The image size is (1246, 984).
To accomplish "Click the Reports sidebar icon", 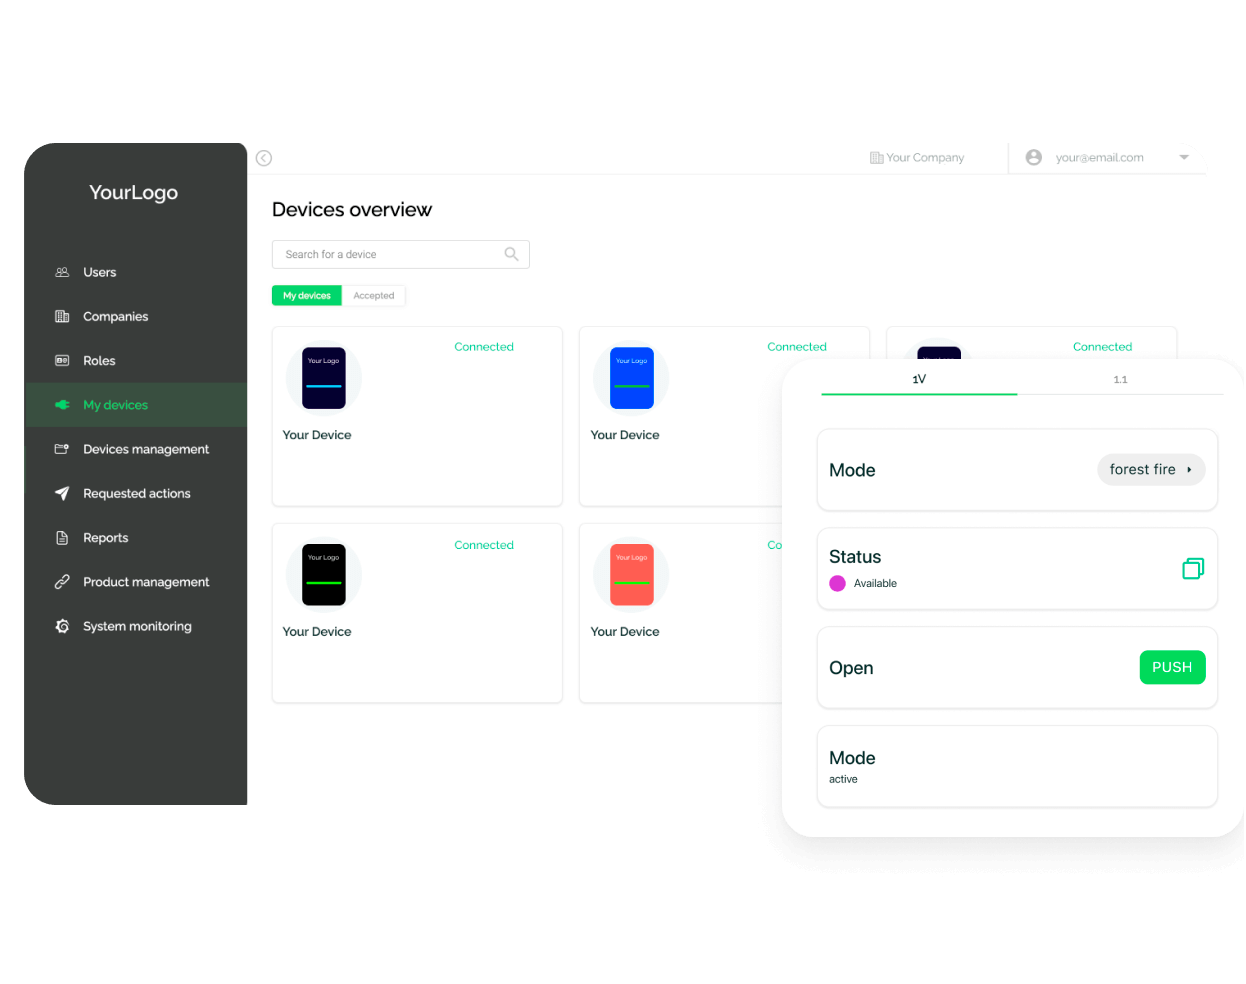I will (x=62, y=537).
